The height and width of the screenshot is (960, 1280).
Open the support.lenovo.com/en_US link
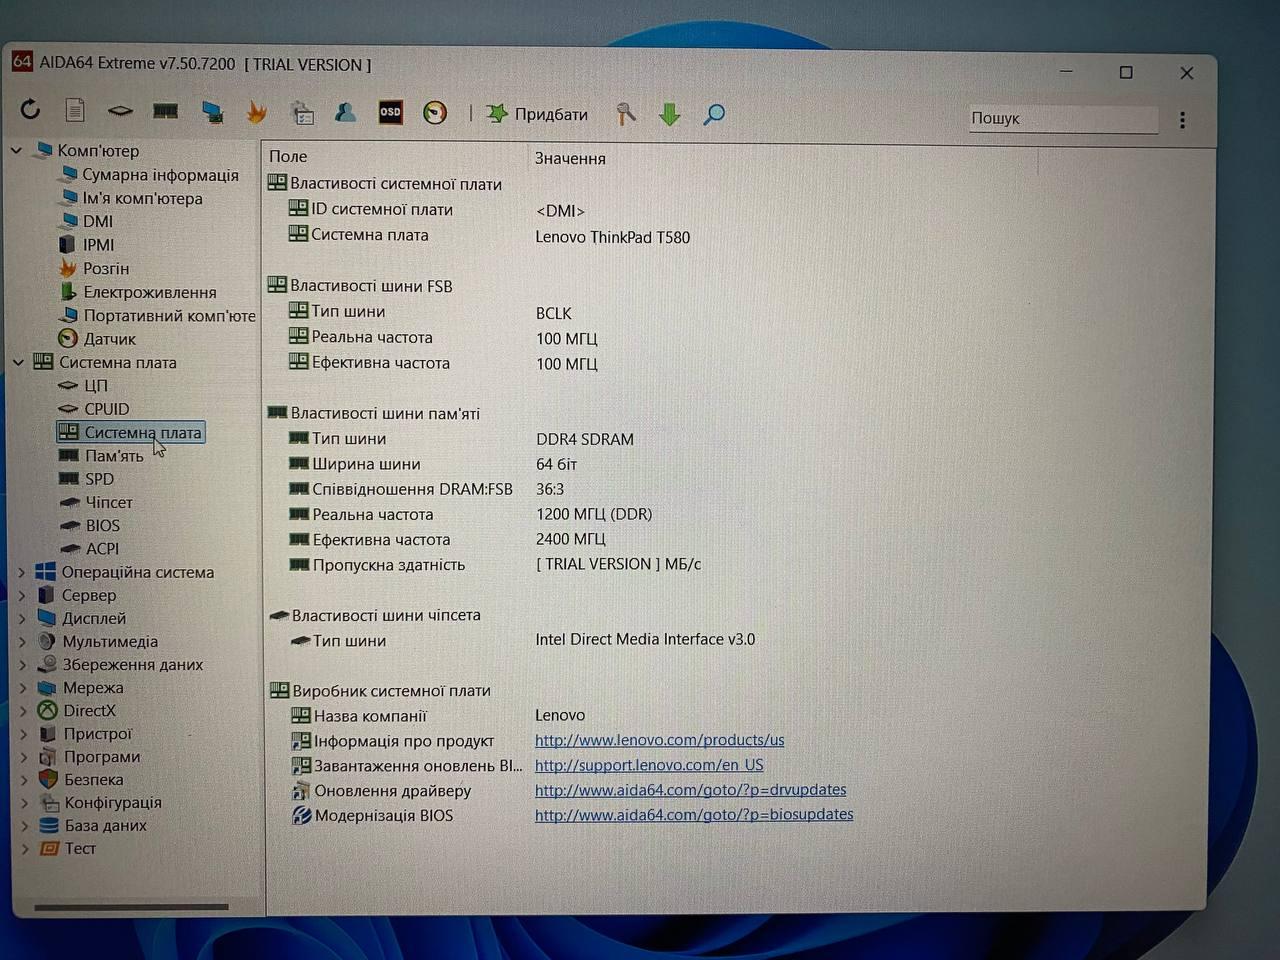649,765
